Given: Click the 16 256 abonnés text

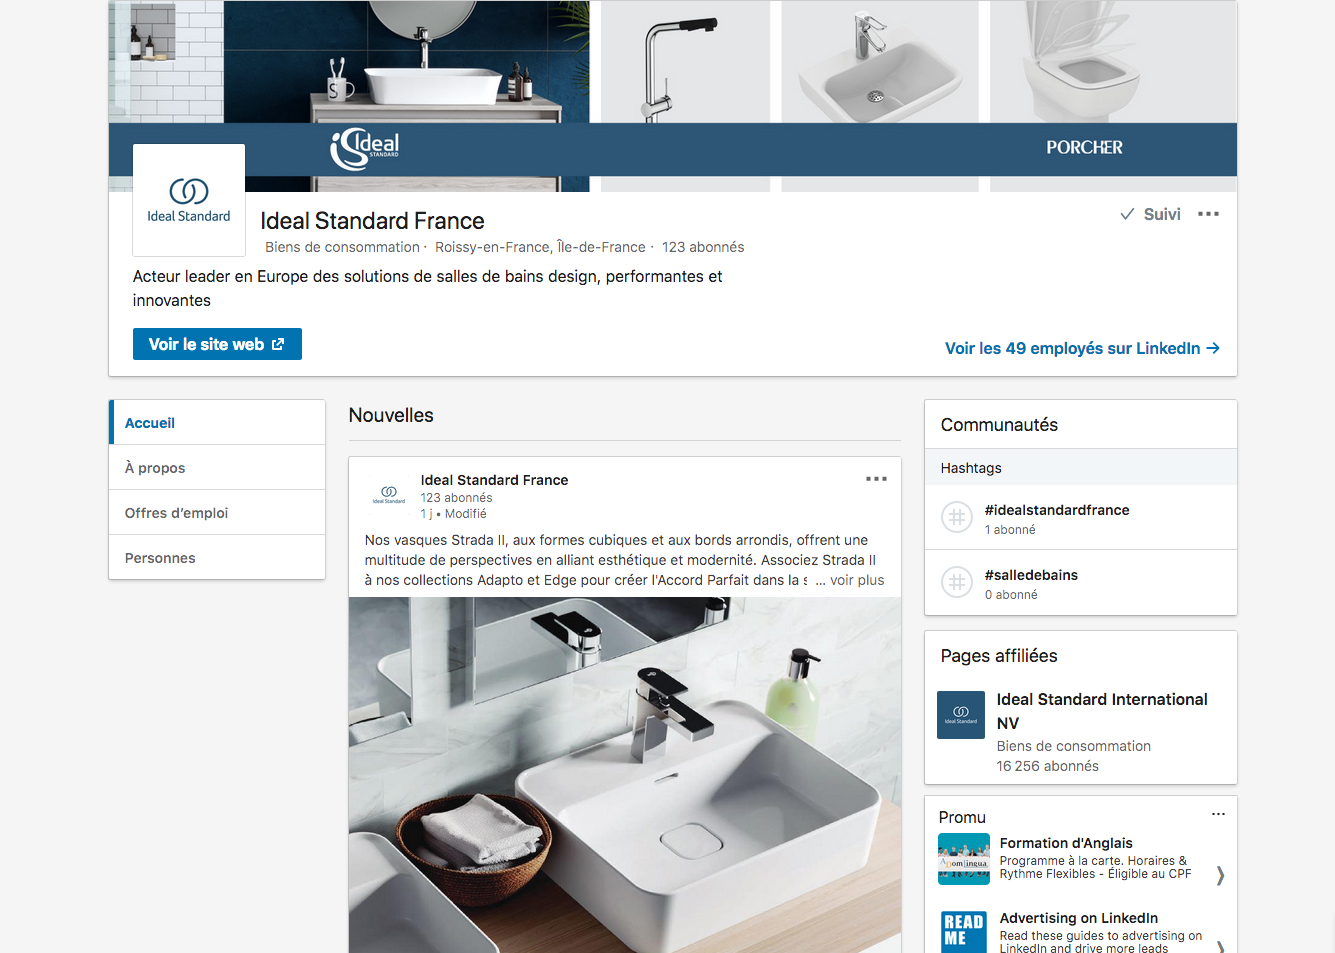Looking at the screenshot, I should (1047, 766).
